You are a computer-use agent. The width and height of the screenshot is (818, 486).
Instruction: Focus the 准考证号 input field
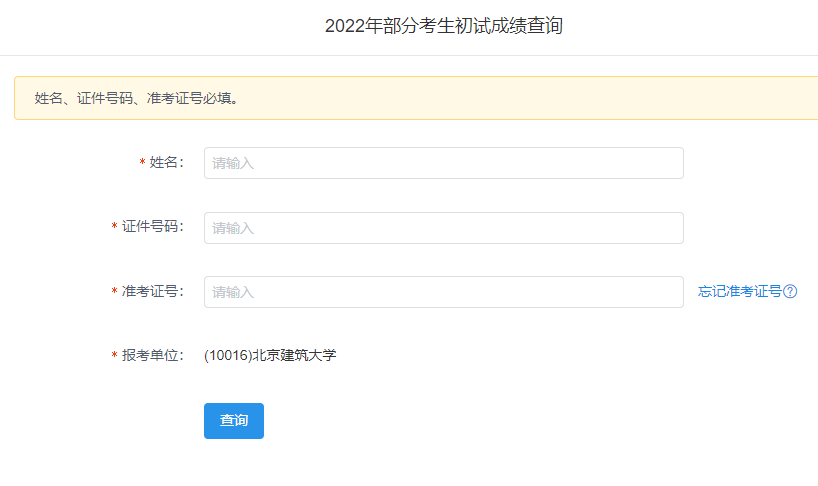(x=443, y=292)
